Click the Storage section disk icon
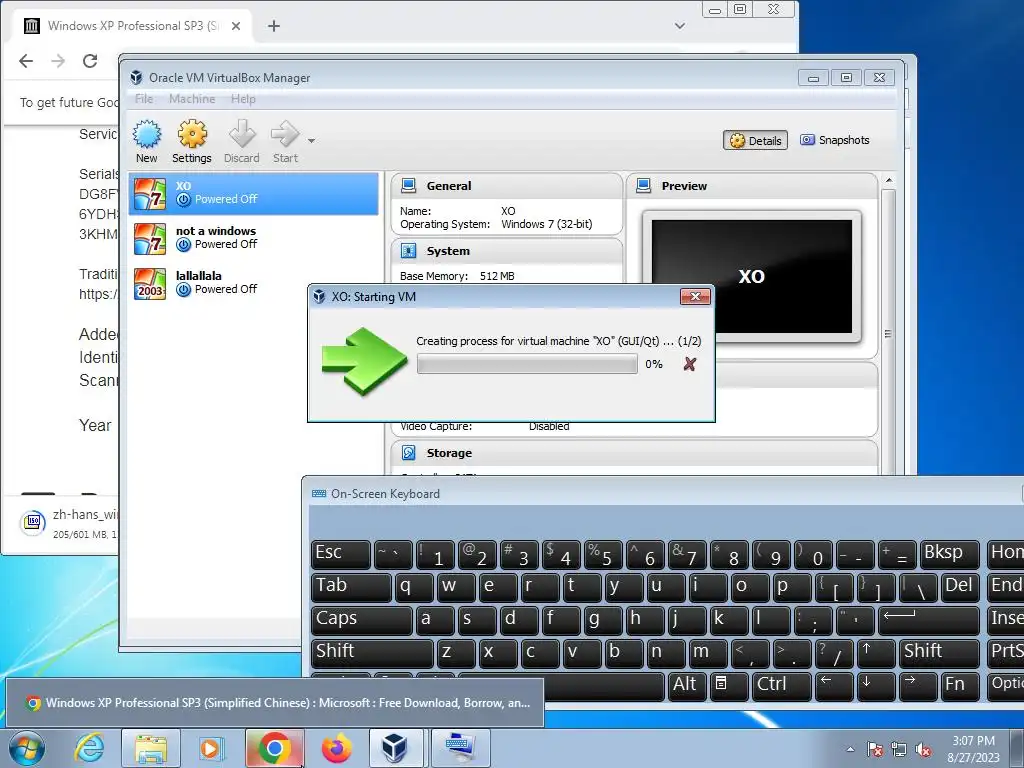 pyautogui.click(x=409, y=453)
